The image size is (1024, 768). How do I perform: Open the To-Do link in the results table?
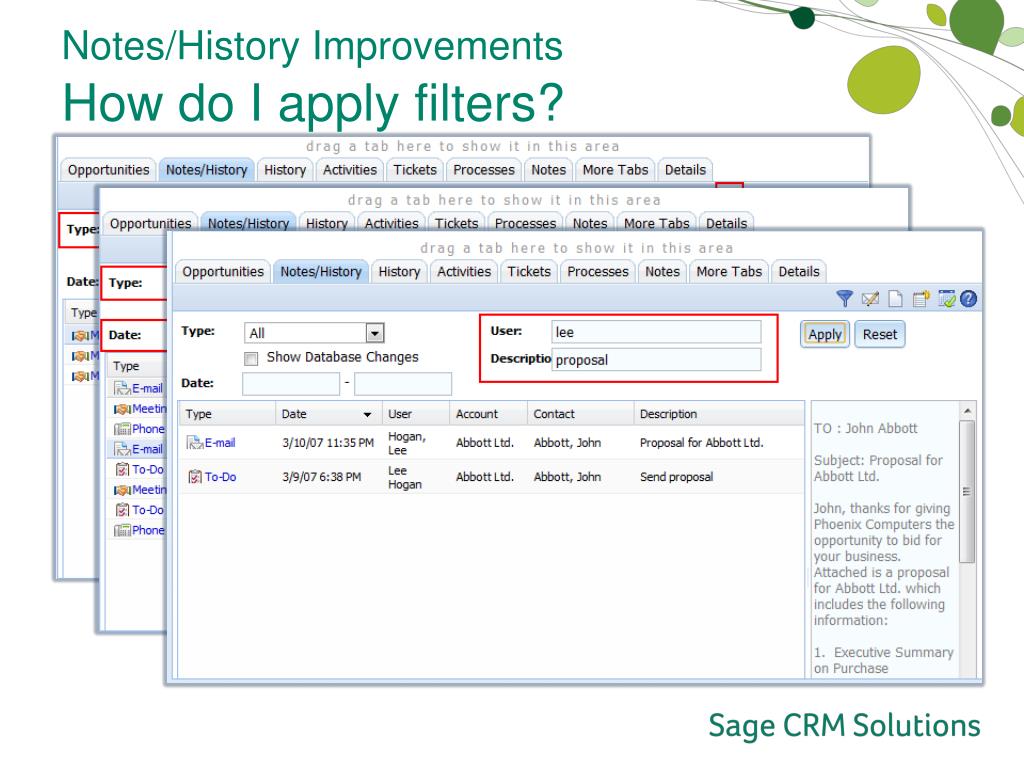(221, 477)
